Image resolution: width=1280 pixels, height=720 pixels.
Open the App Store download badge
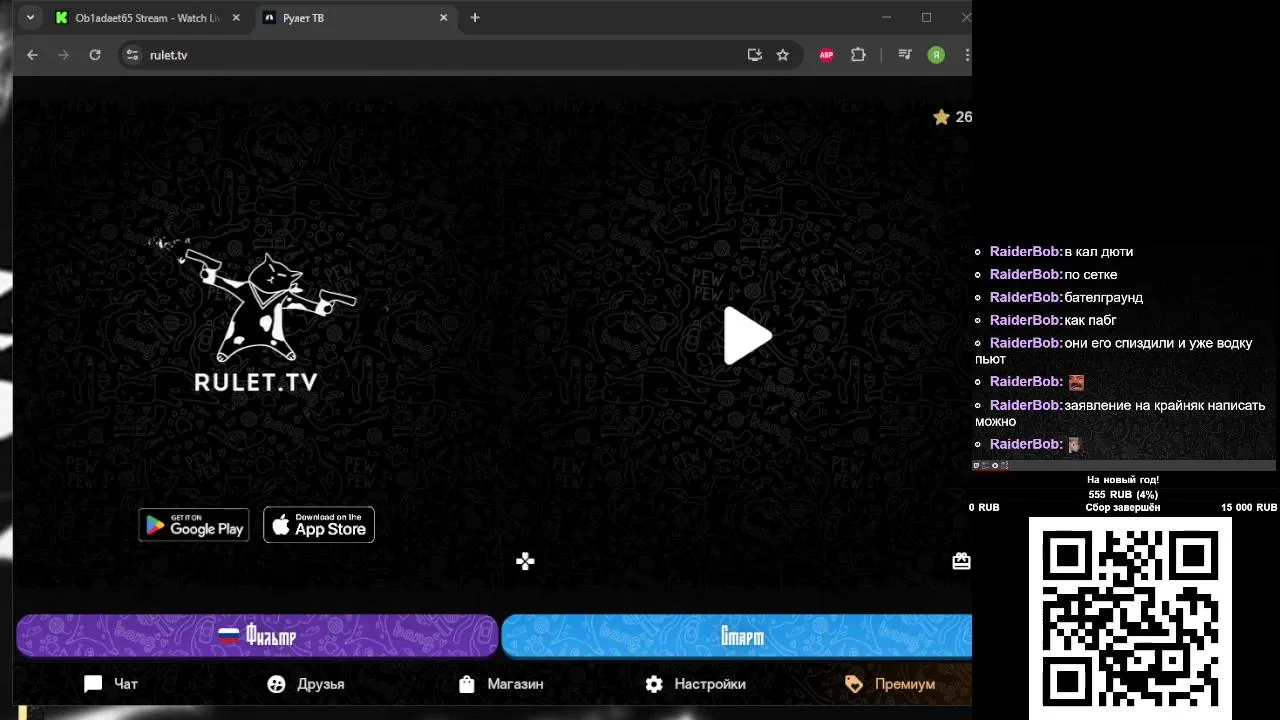coord(319,525)
